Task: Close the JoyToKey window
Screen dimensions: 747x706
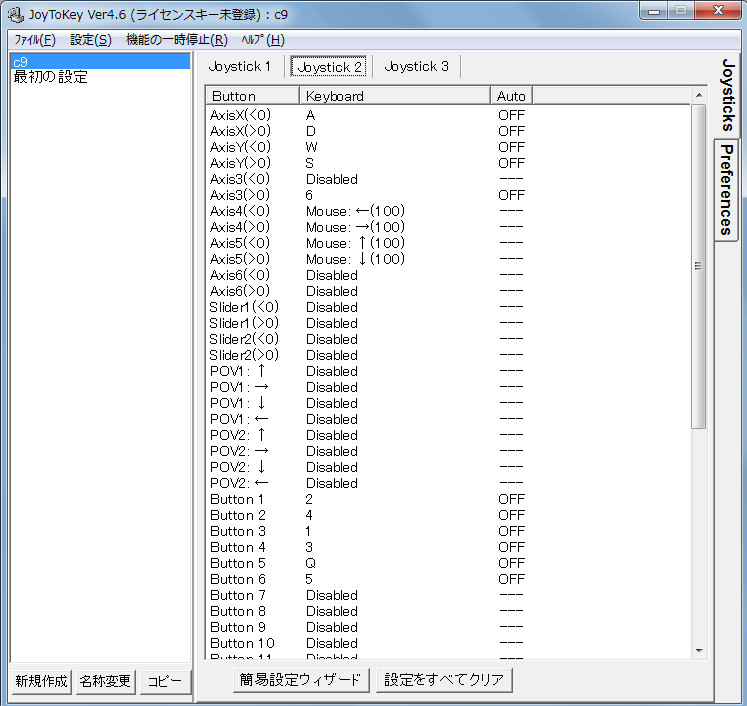Action: click(717, 10)
